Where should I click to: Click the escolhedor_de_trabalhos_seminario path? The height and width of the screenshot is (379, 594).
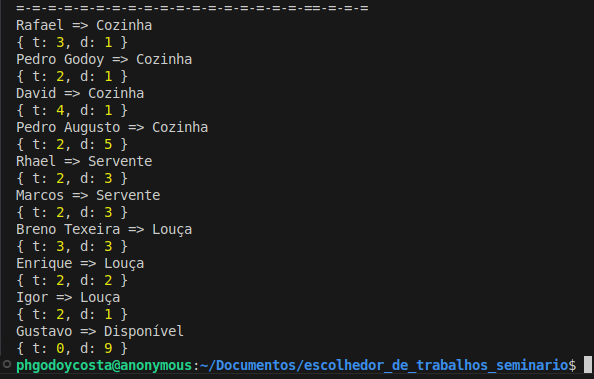pos(436,365)
